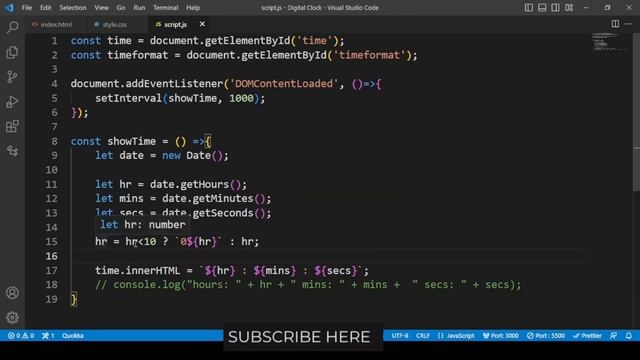640x360 pixels.
Task: Open the feedback status bar icon
Action: (613, 336)
